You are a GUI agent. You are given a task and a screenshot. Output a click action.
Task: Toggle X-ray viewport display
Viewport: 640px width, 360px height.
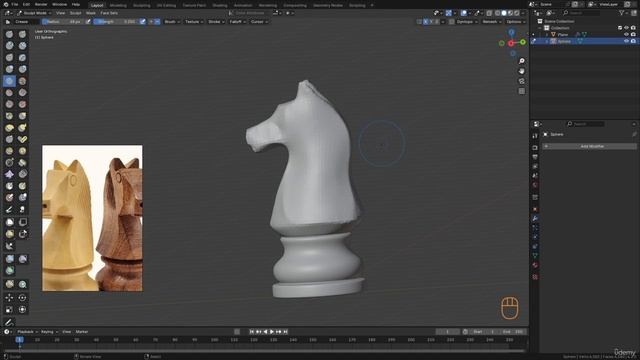(489, 13)
